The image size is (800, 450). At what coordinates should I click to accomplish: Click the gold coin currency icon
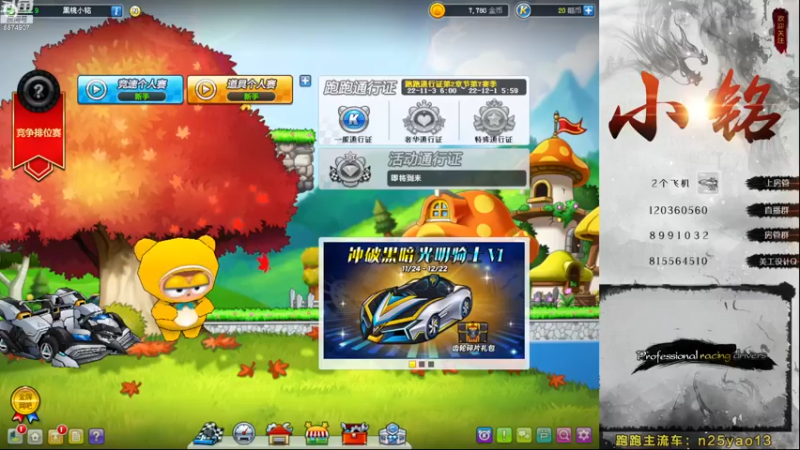click(x=437, y=10)
